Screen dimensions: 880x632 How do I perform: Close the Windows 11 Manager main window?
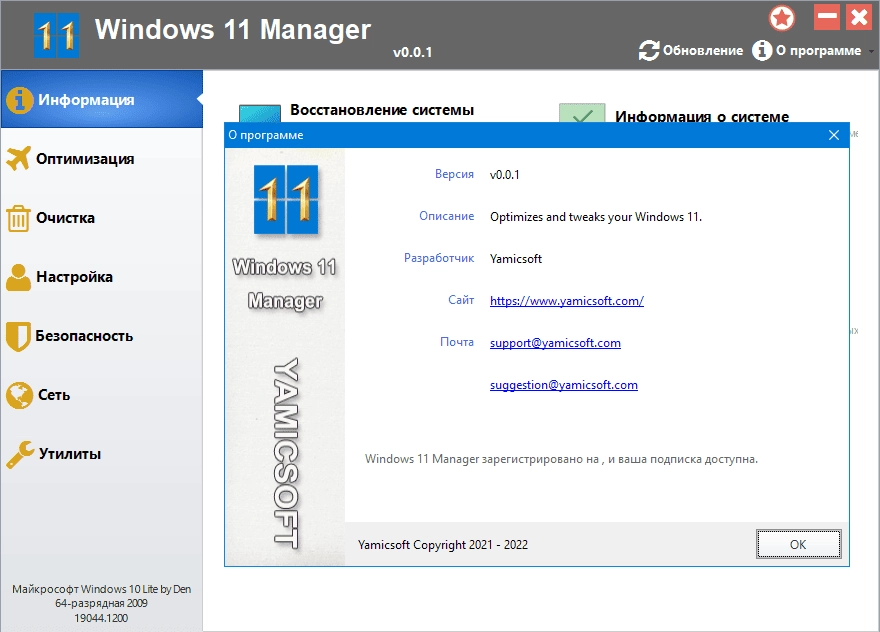[859, 17]
